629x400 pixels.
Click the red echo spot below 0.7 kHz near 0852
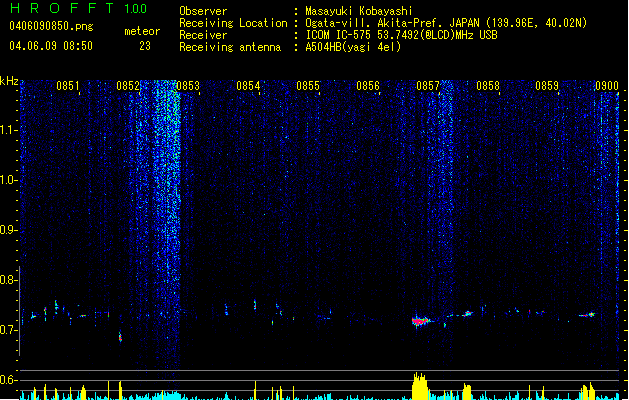(120, 336)
